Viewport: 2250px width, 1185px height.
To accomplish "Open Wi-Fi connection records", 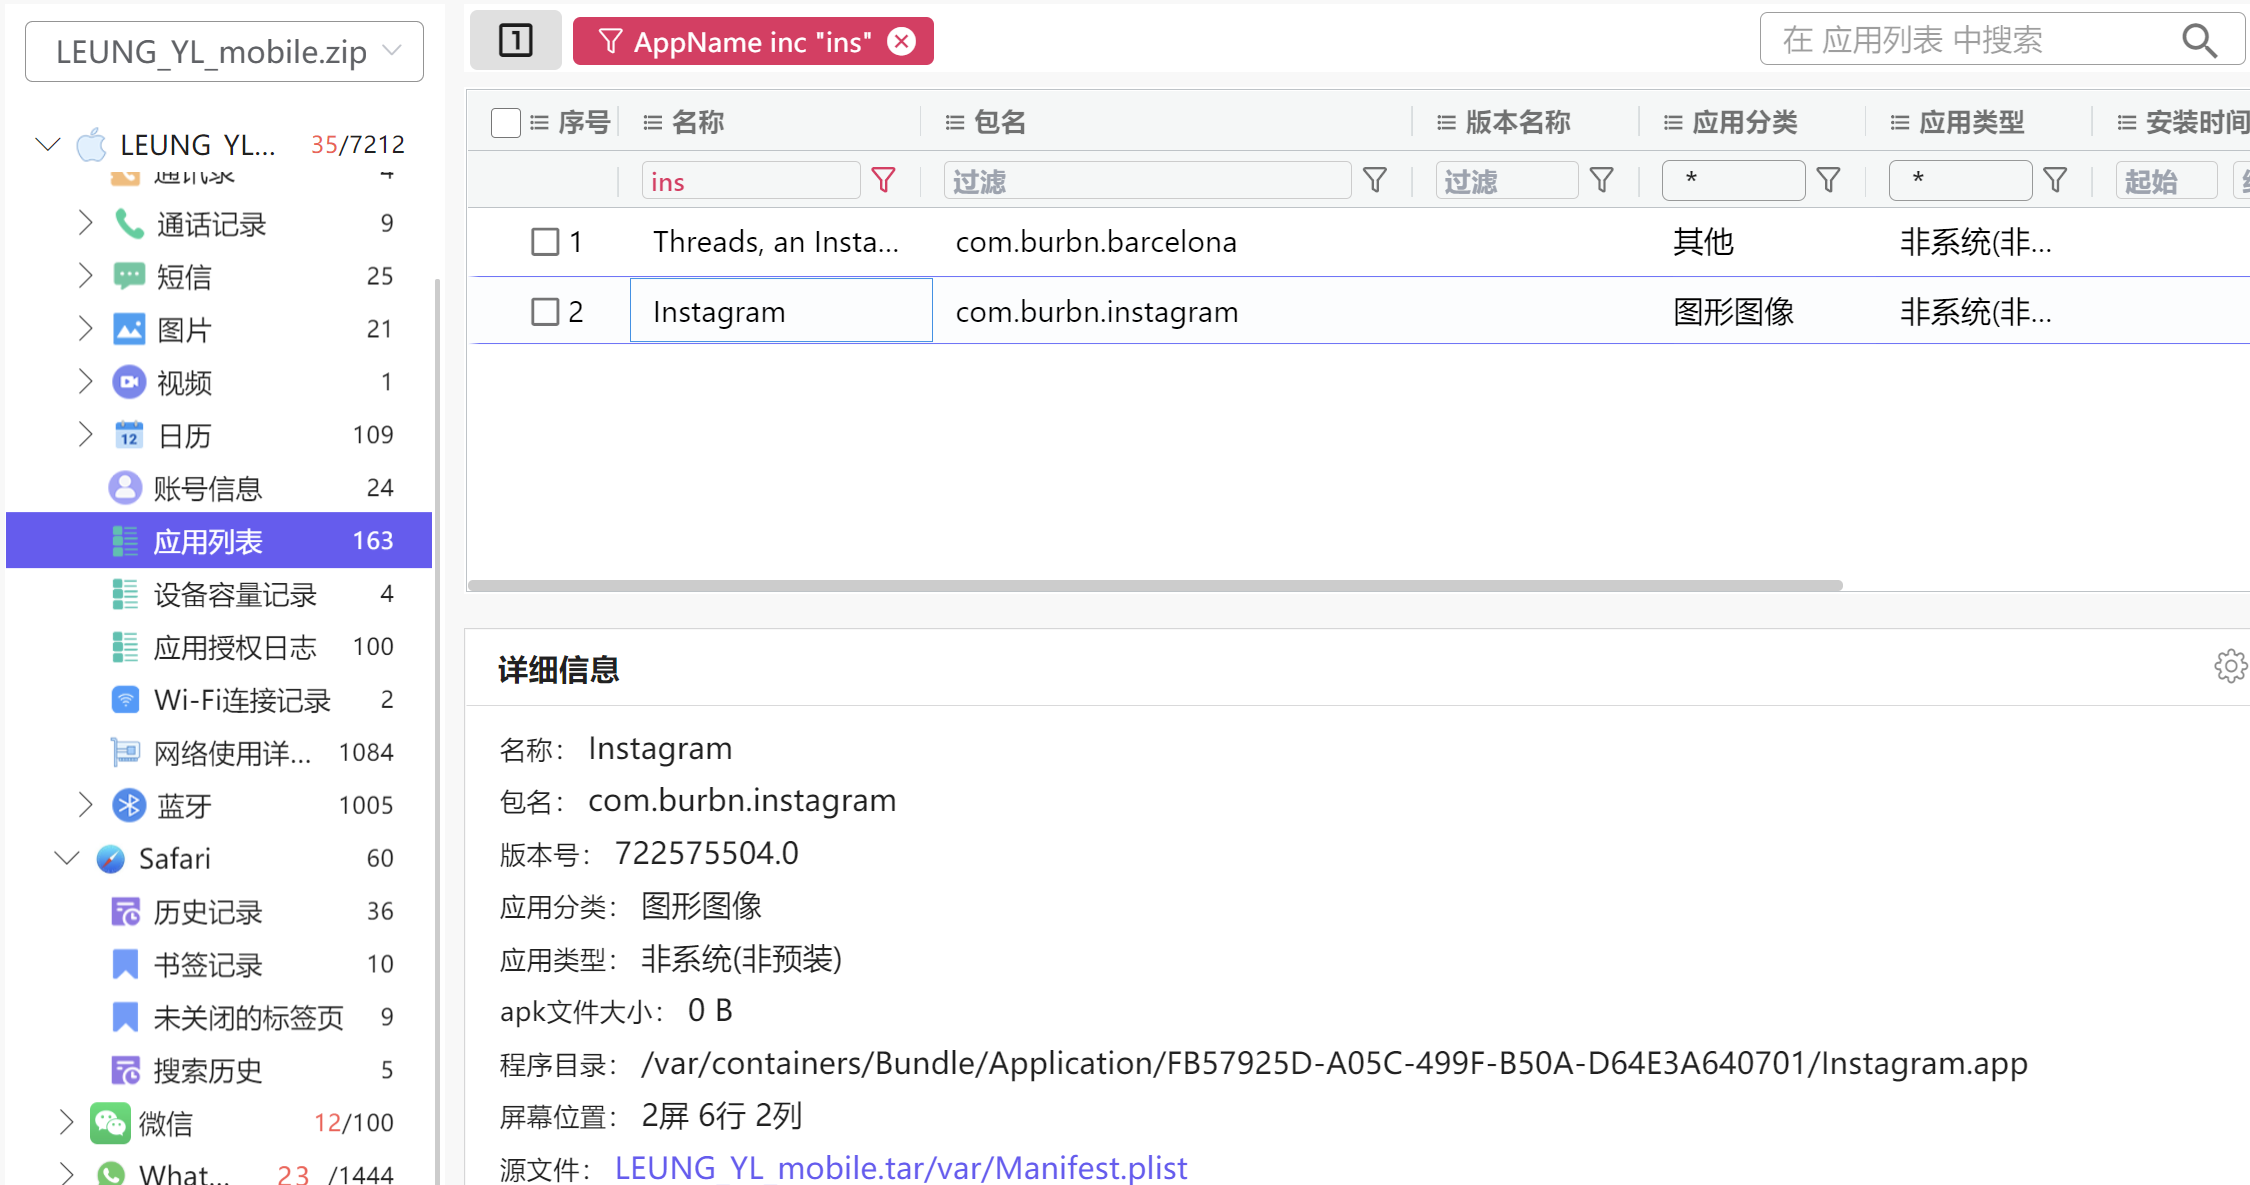I will pos(241,700).
